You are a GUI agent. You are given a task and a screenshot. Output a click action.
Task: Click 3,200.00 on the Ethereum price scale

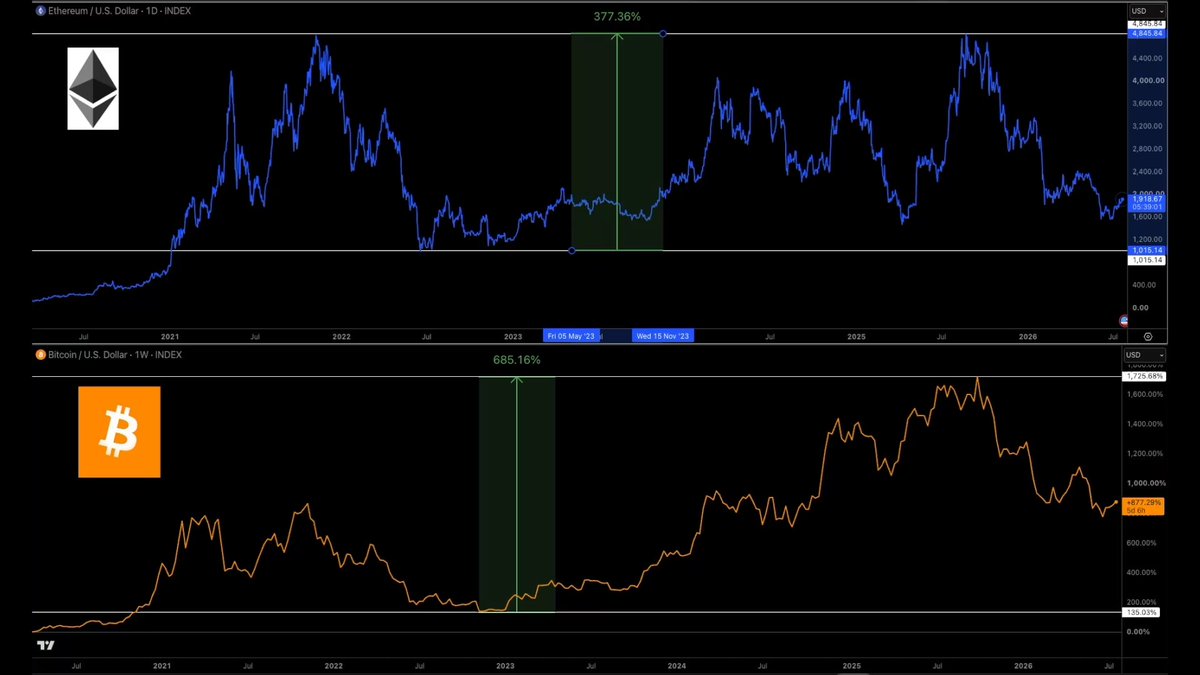1145,126
